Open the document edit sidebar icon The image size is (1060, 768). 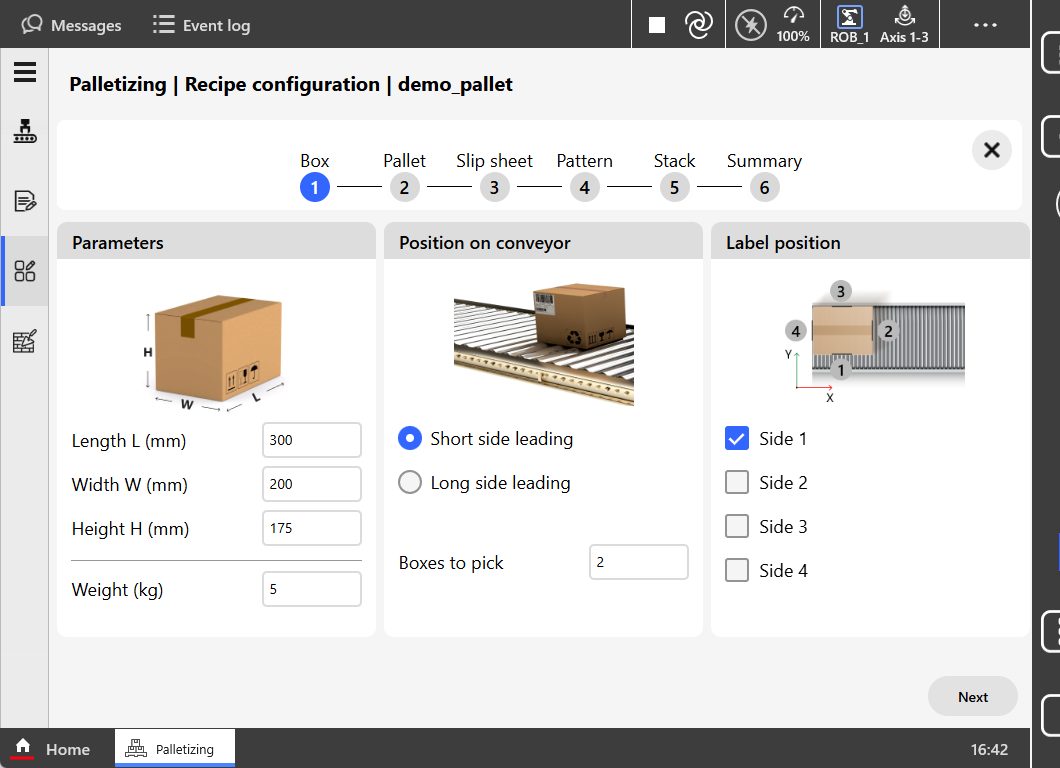click(25, 201)
